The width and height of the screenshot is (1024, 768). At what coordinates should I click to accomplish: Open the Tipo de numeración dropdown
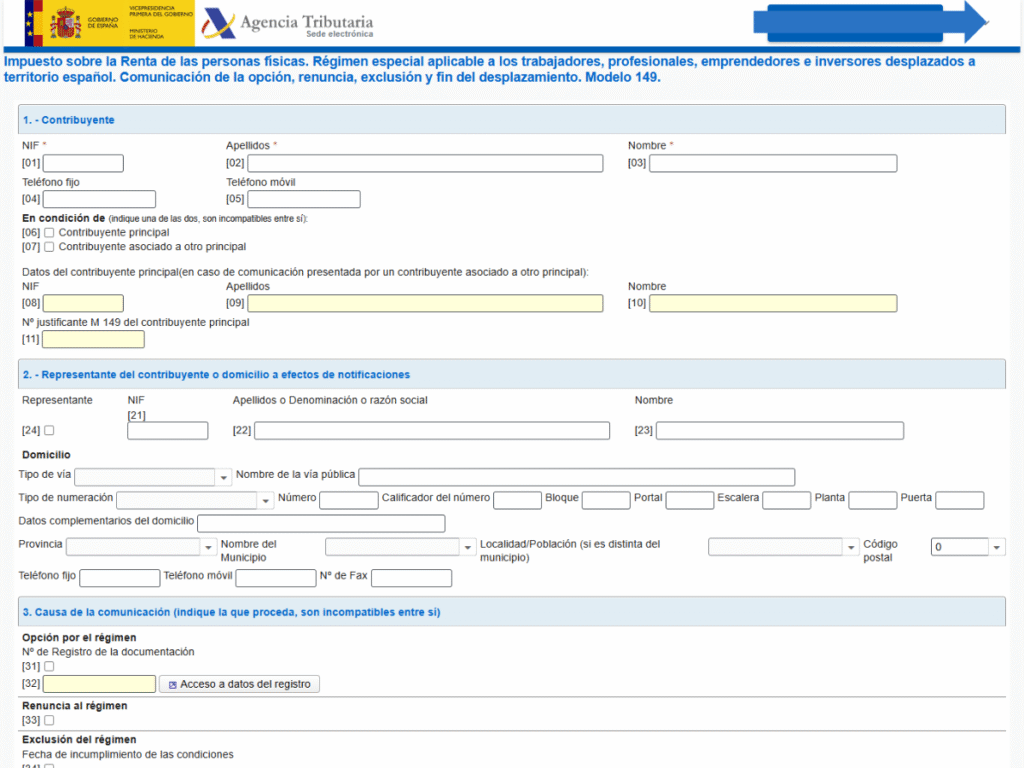click(264, 499)
